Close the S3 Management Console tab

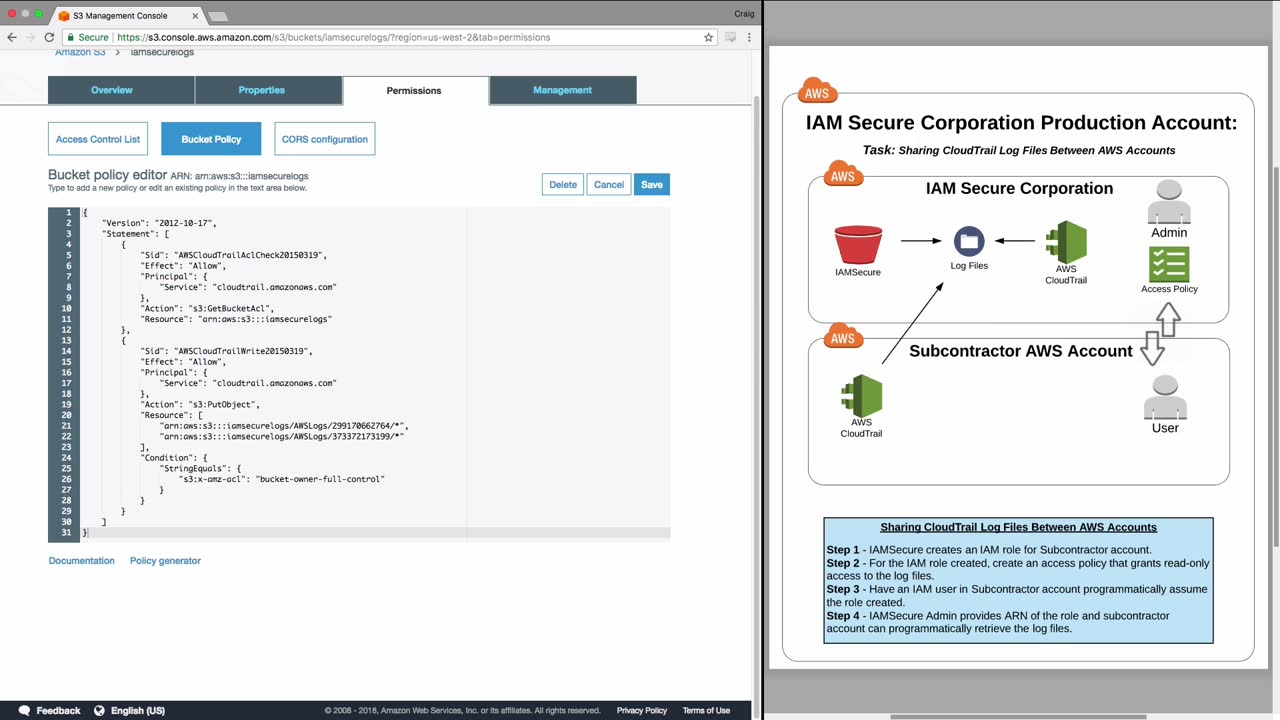[195, 16]
